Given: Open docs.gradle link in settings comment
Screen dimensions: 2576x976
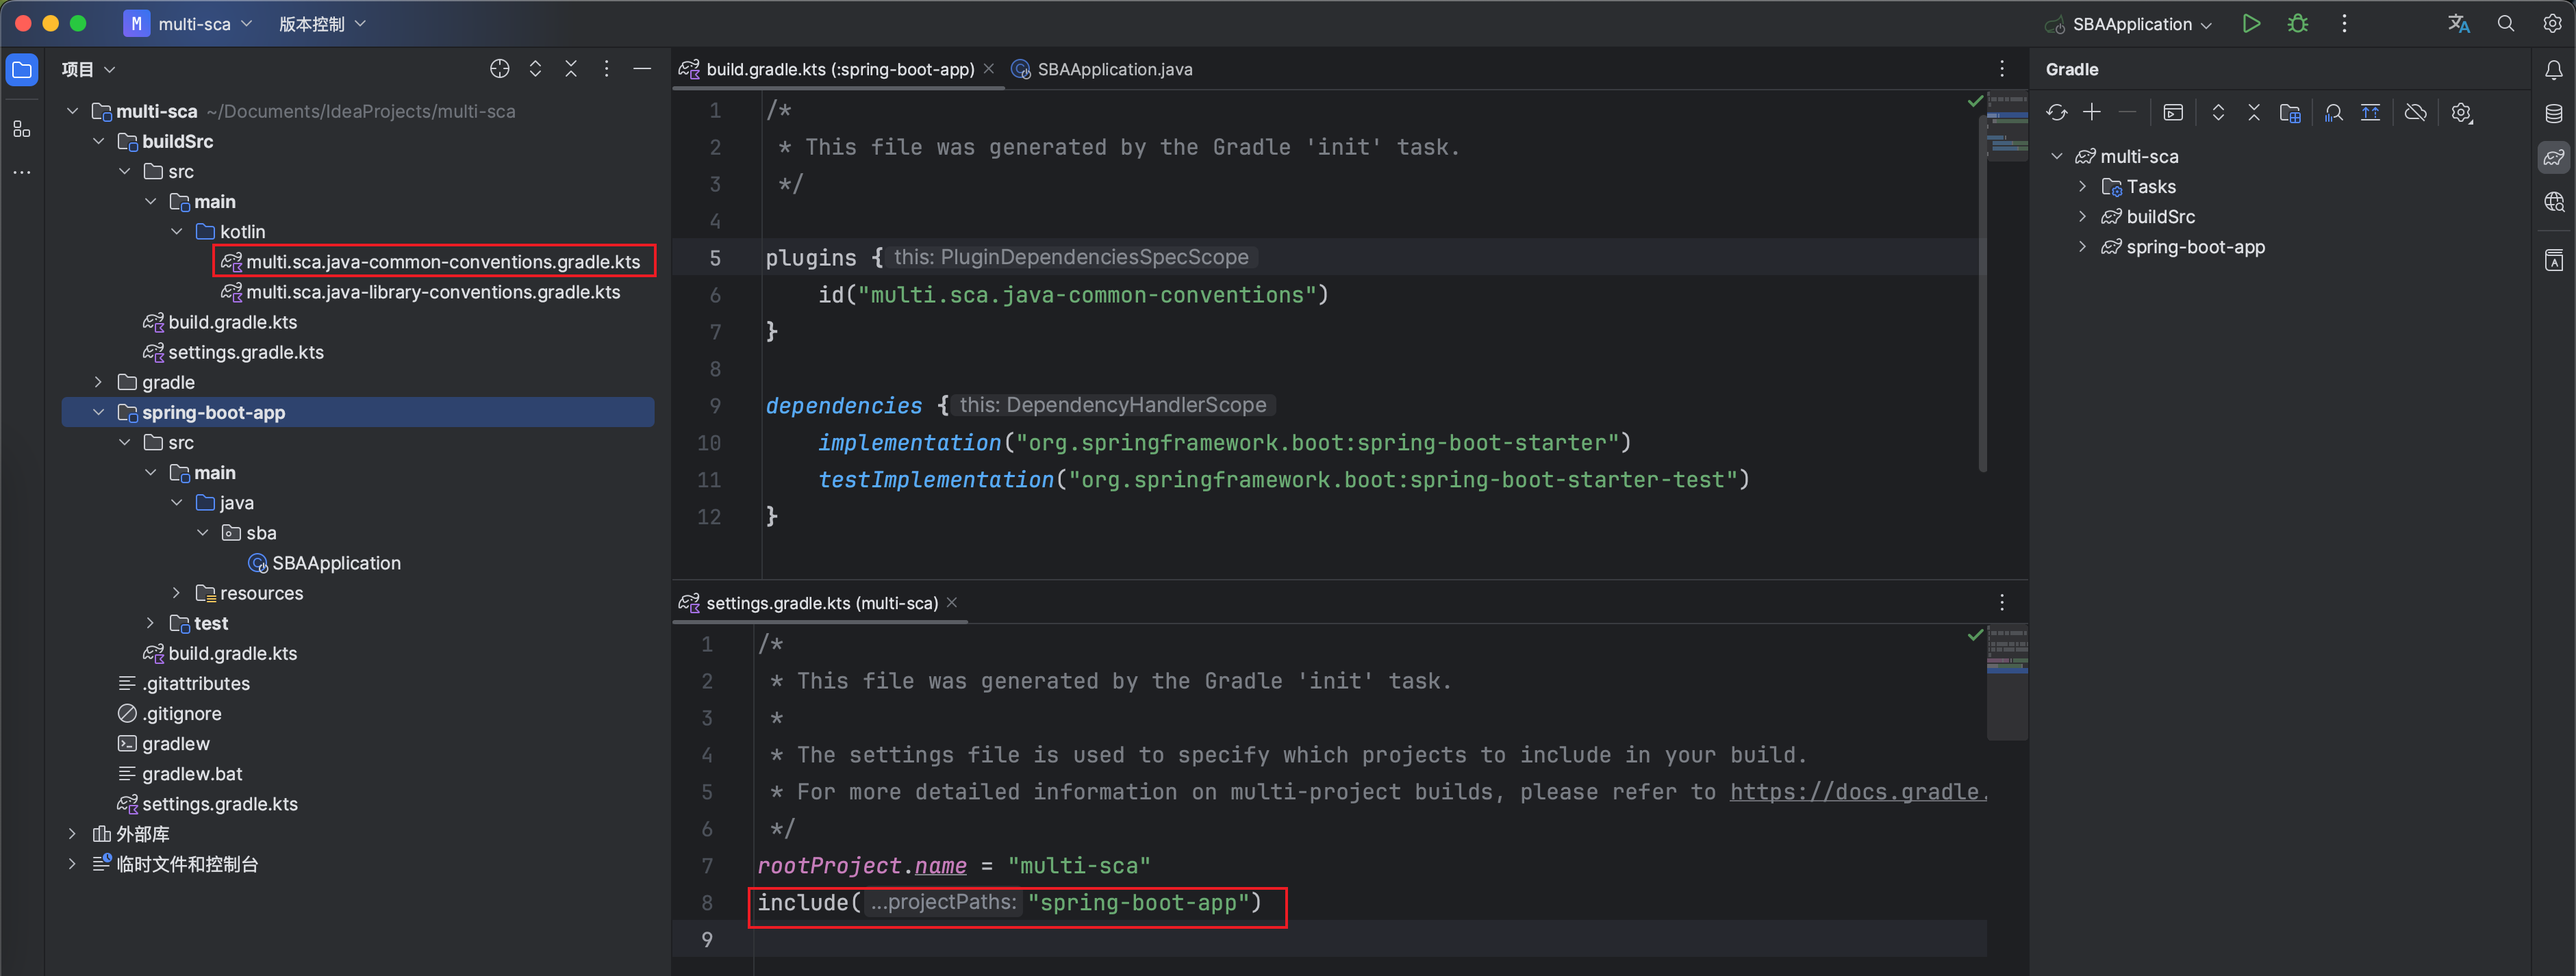Looking at the screenshot, I should pyautogui.click(x=1858, y=792).
